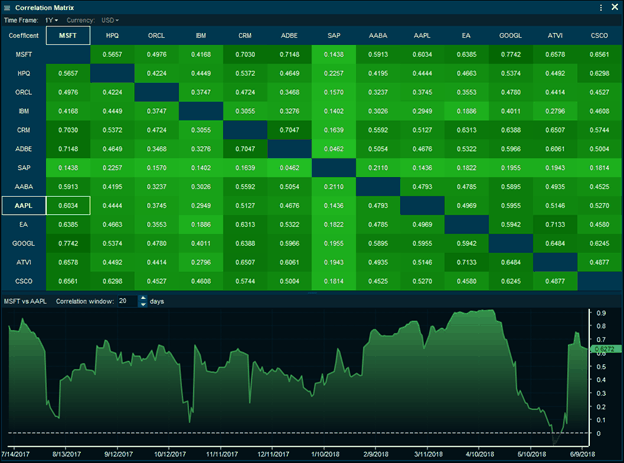
Task: Choose the CSCO row header
Action: [x=23, y=282]
